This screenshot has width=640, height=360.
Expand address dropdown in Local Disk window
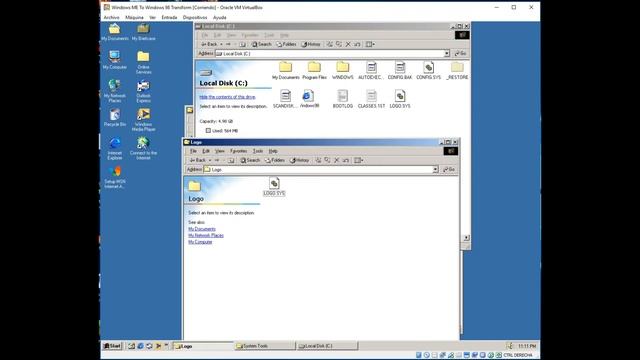pos(447,53)
